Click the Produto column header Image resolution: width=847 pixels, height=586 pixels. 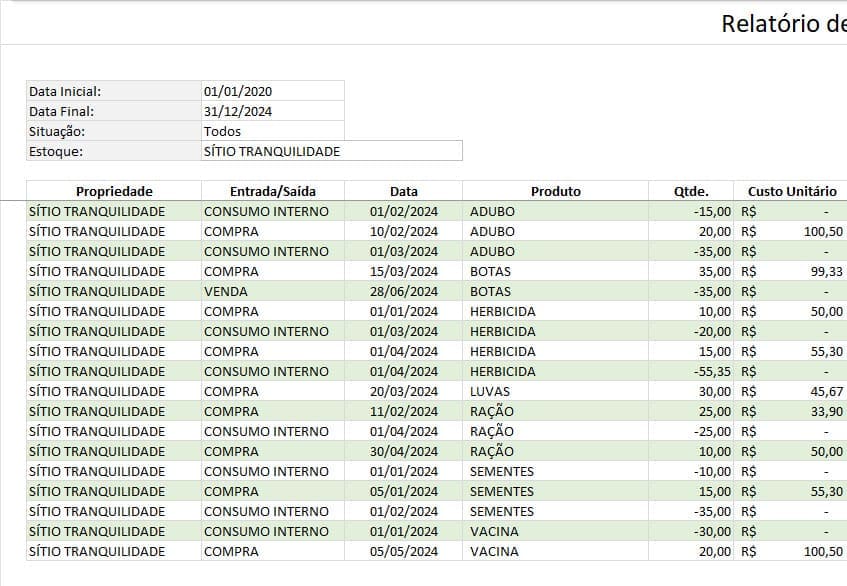pos(555,191)
